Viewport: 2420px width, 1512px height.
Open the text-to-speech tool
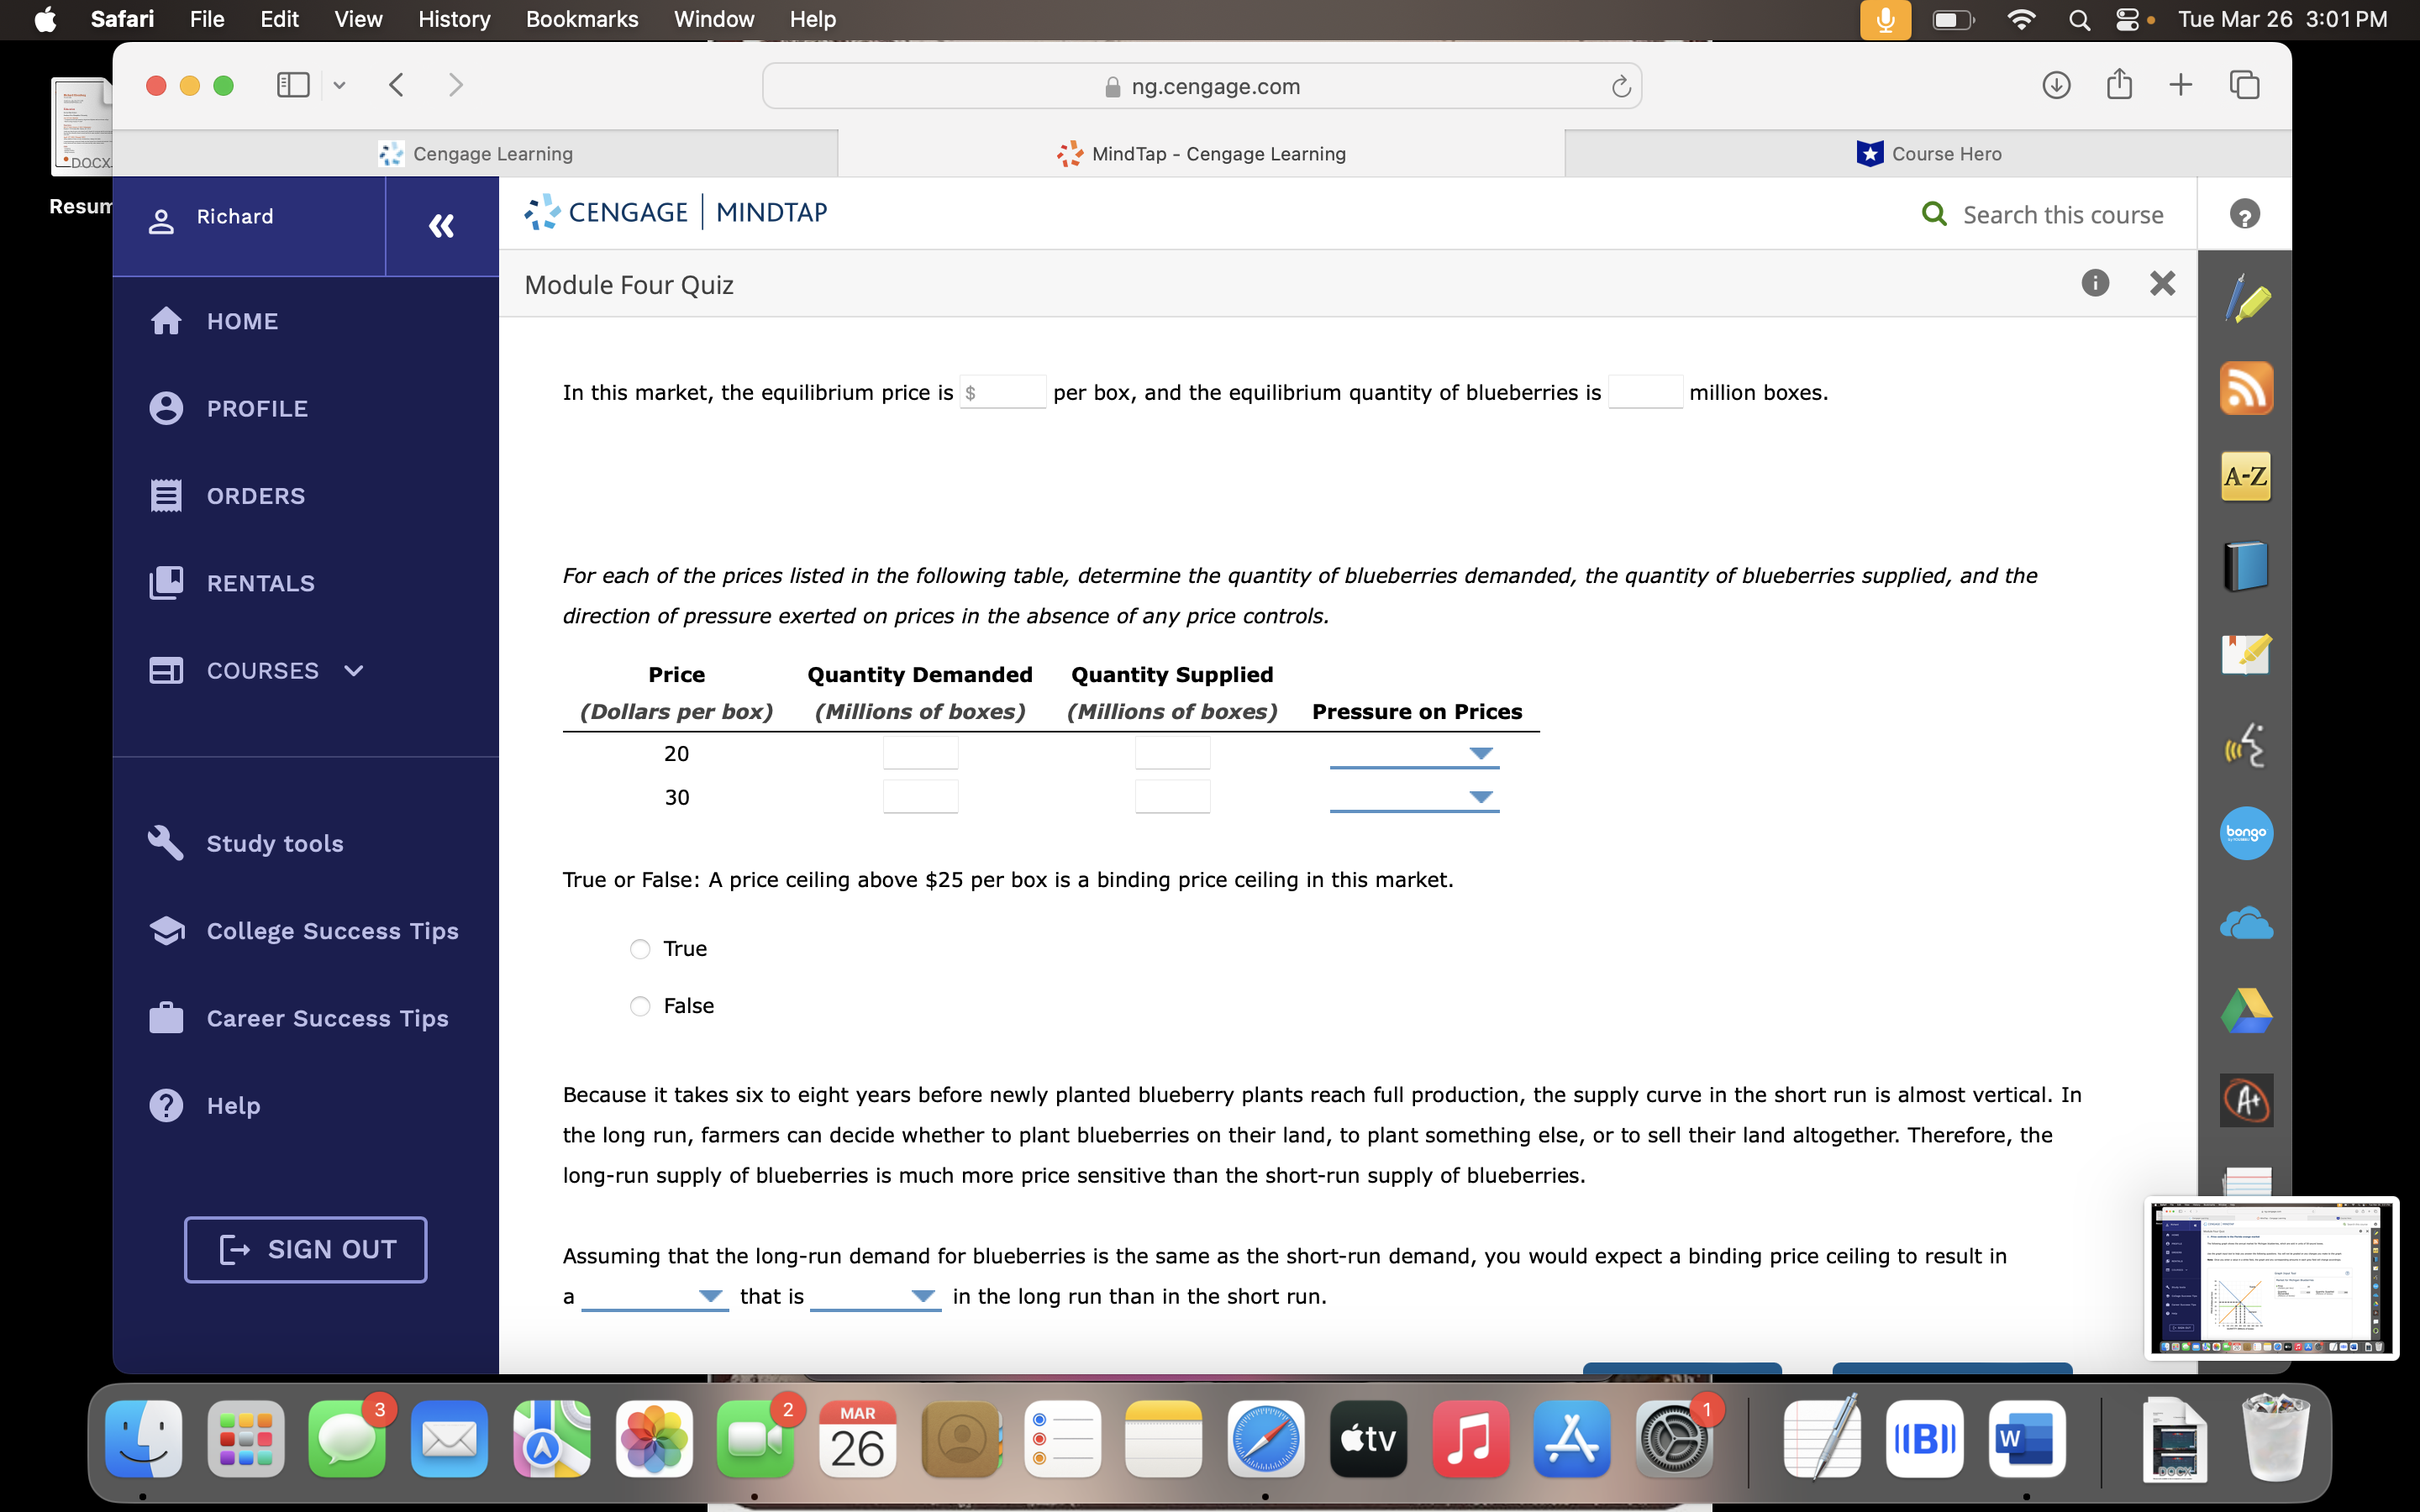coord(2247,744)
